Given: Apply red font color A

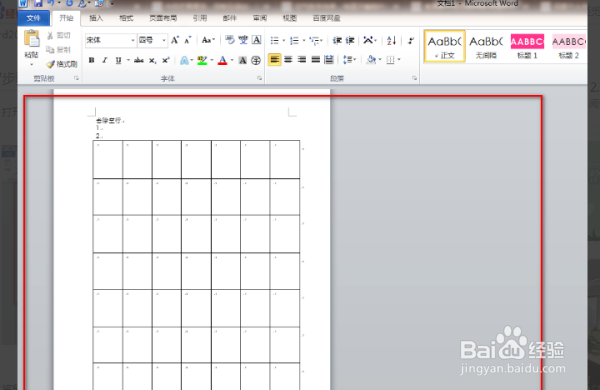Looking at the screenshot, I should (222, 60).
